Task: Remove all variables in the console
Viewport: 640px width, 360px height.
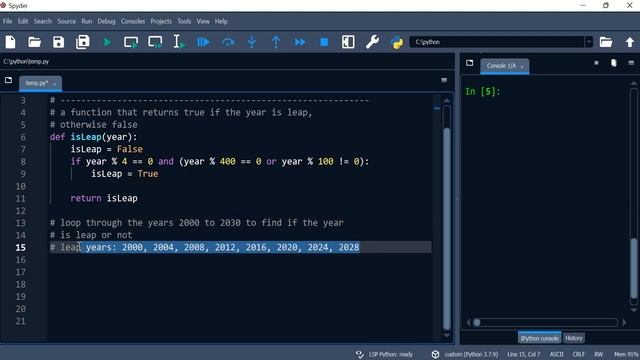Action: pyautogui.click(x=613, y=63)
